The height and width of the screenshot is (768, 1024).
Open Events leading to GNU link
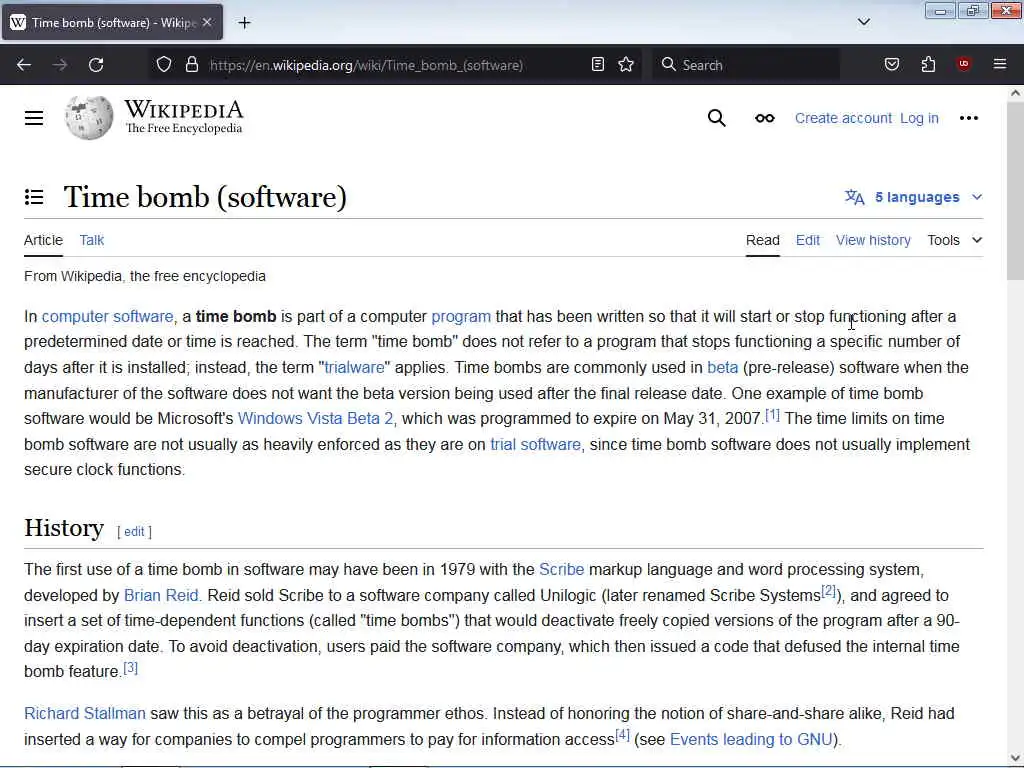[x=752, y=740]
